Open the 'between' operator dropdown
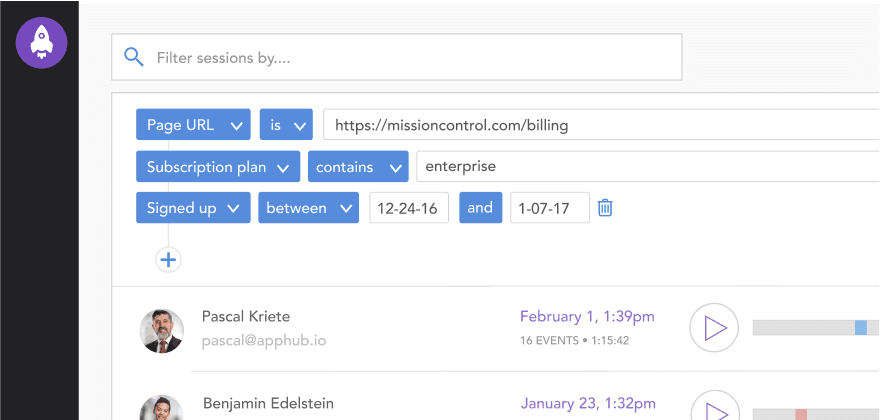 pos(308,208)
